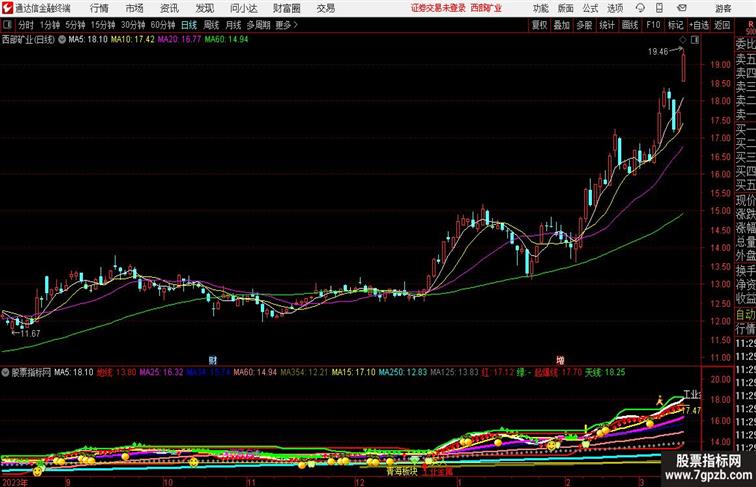Select the 日线 daily period tab

coord(189,25)
